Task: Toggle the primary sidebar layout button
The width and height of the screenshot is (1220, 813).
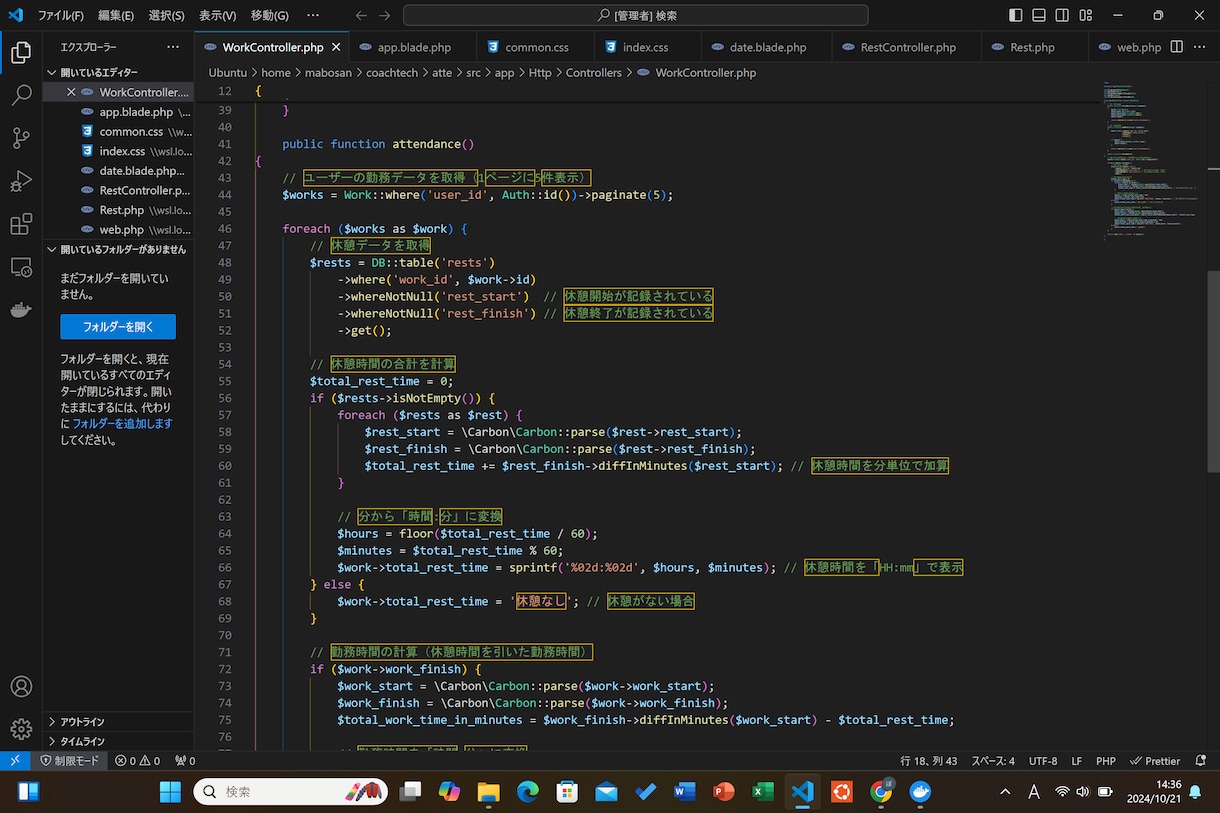Action: (x=1016, y=15)
